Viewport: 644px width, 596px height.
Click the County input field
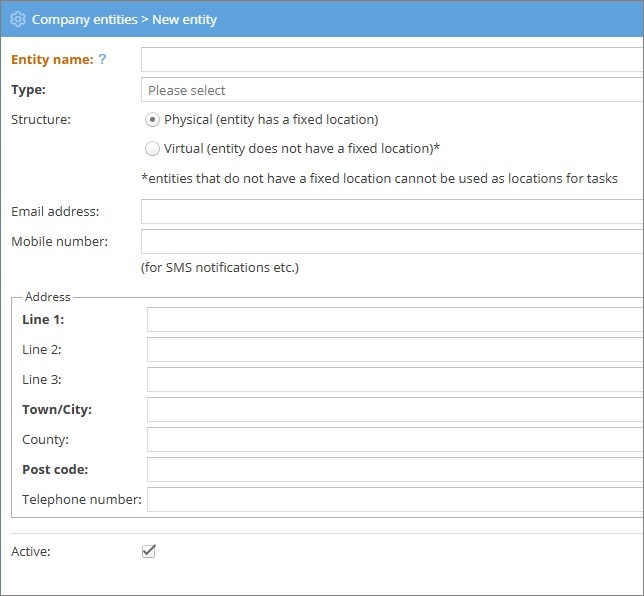click(x=395, y=439)
